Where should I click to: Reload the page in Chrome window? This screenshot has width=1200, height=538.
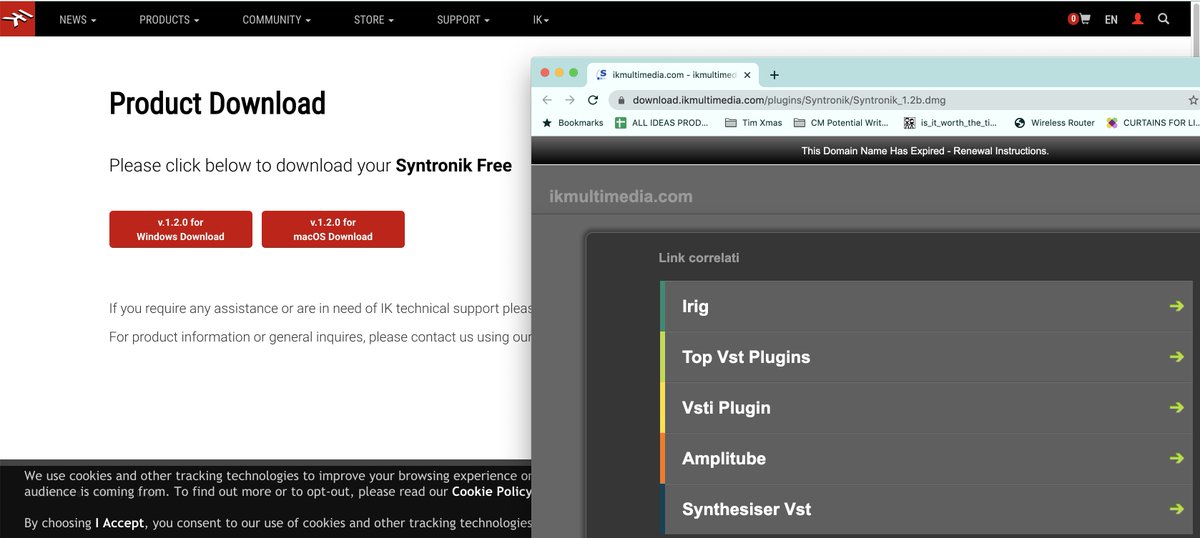coord(593,100)
